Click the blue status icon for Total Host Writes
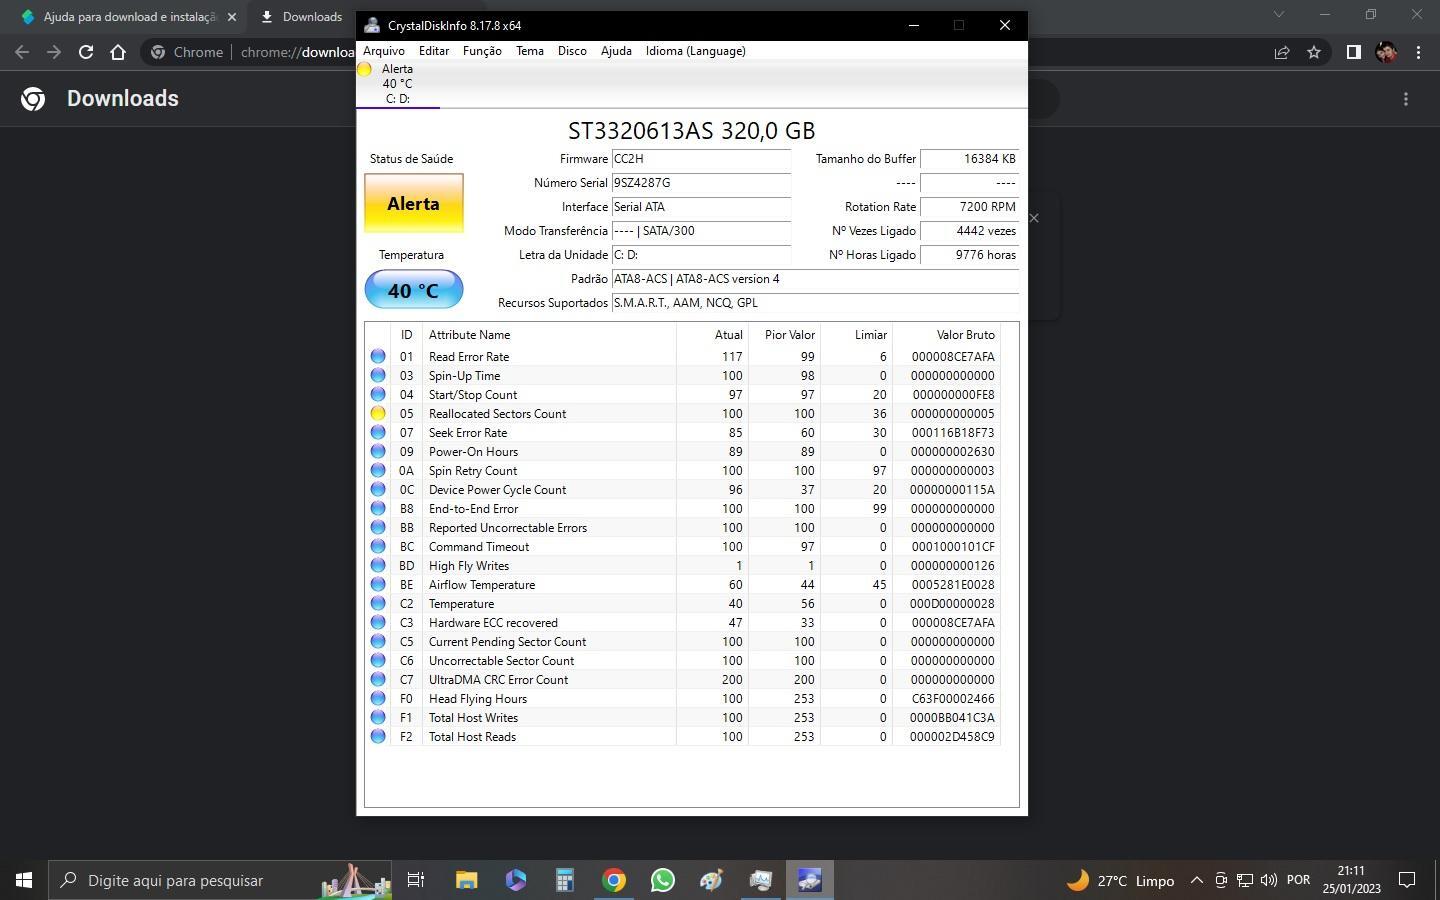 (378, 718)
